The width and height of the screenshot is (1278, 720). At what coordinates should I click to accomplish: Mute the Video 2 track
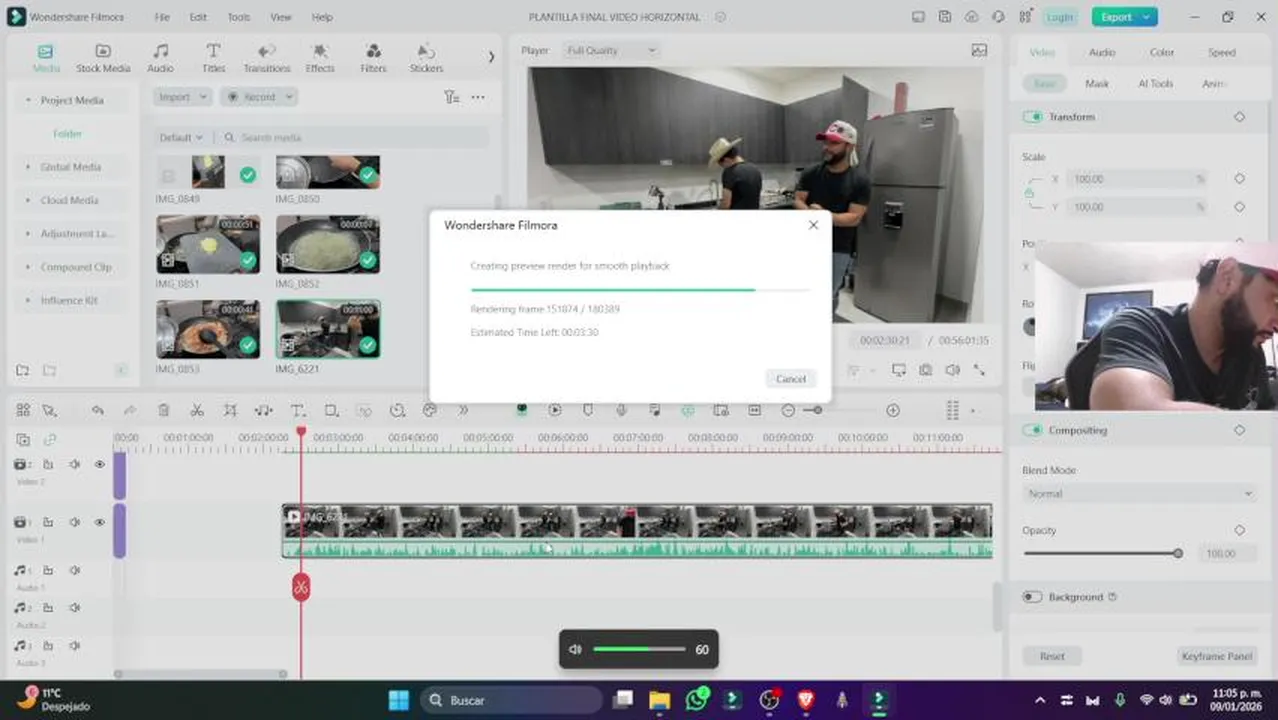coord(74,464)
